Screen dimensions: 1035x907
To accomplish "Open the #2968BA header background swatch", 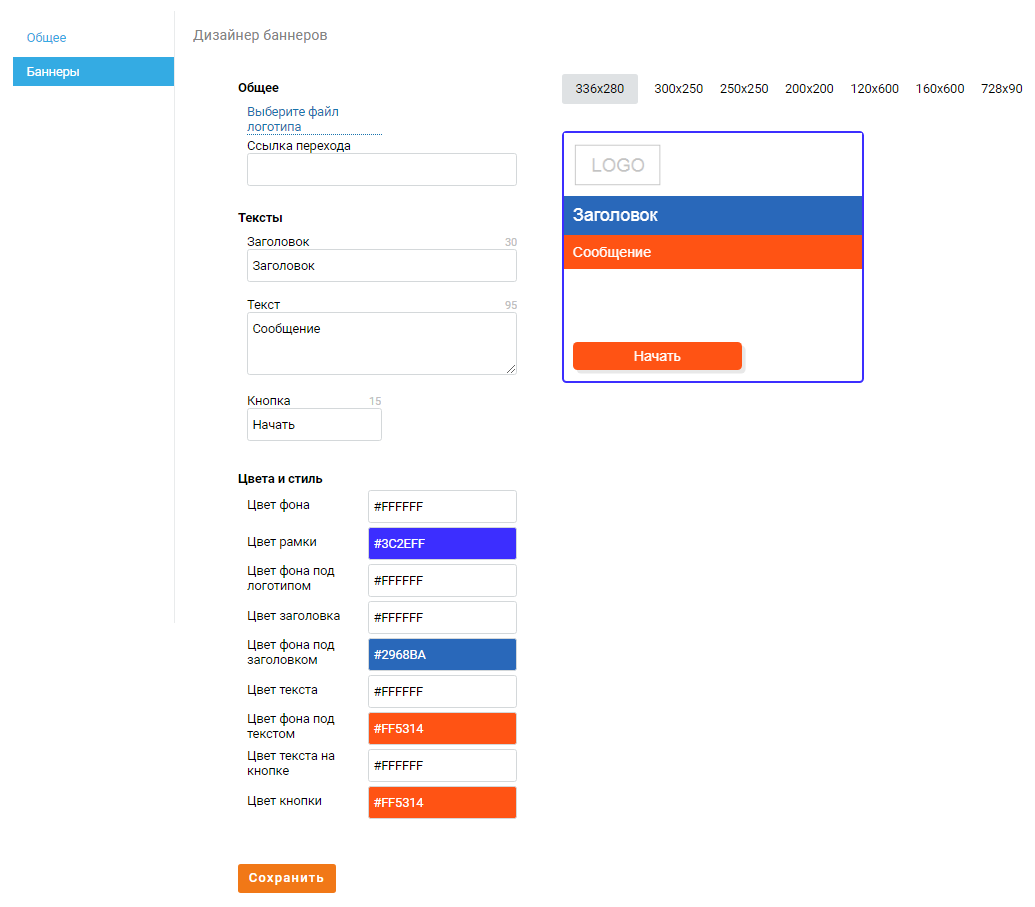I will pyautogui.click(x=442, y=654).
